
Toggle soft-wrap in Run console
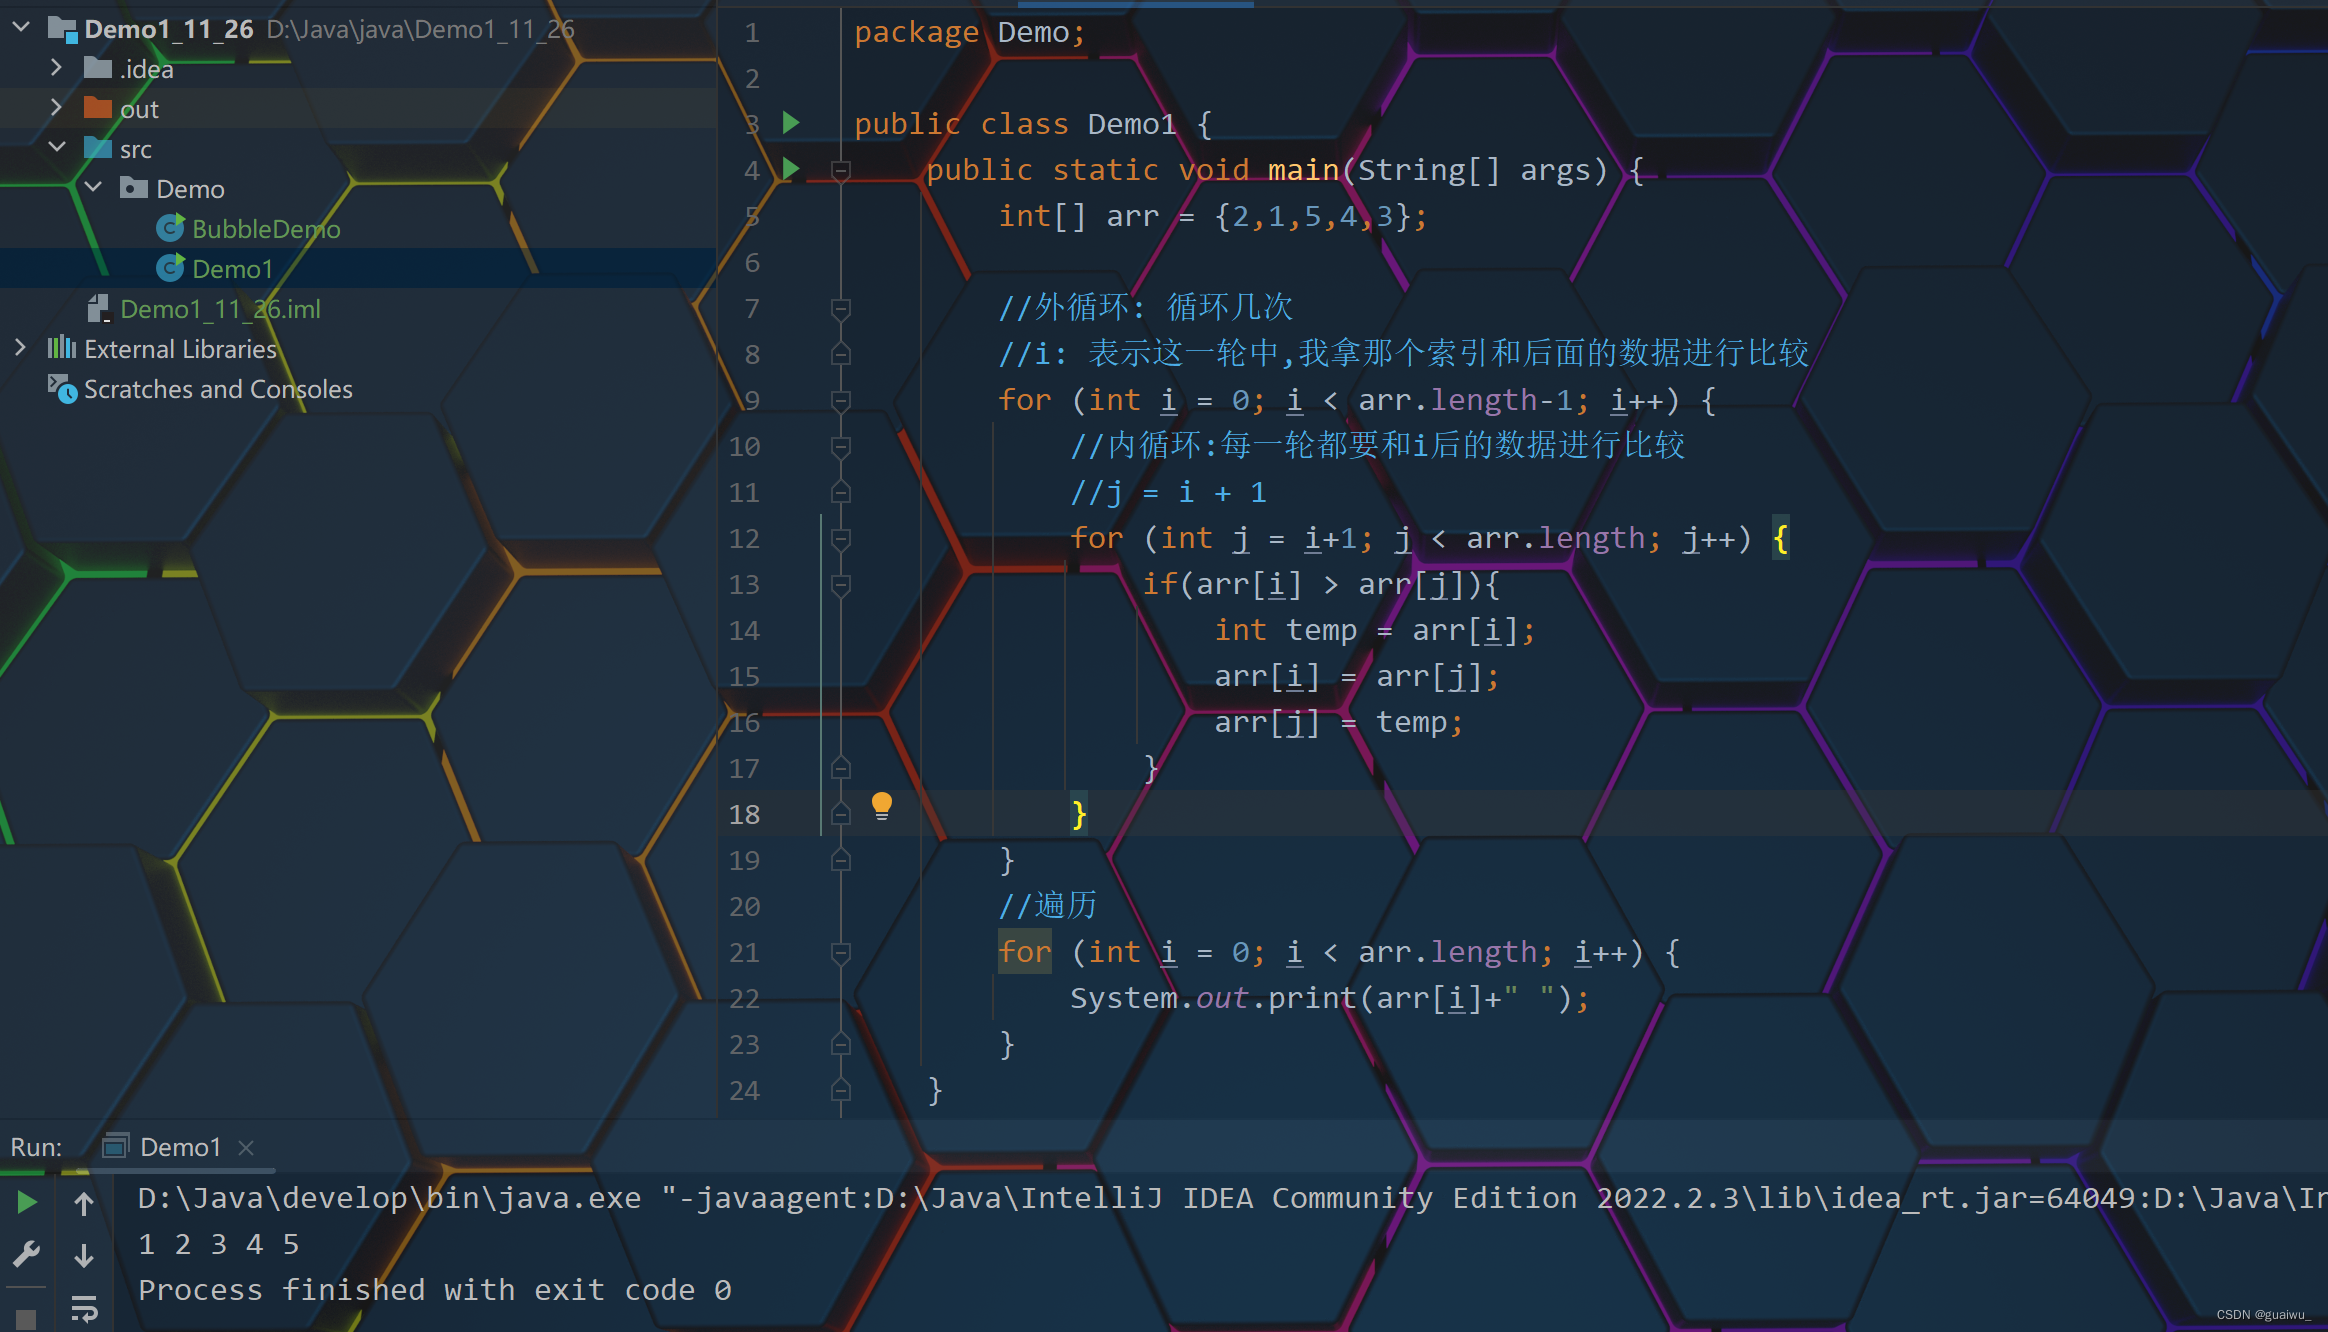84,1307
